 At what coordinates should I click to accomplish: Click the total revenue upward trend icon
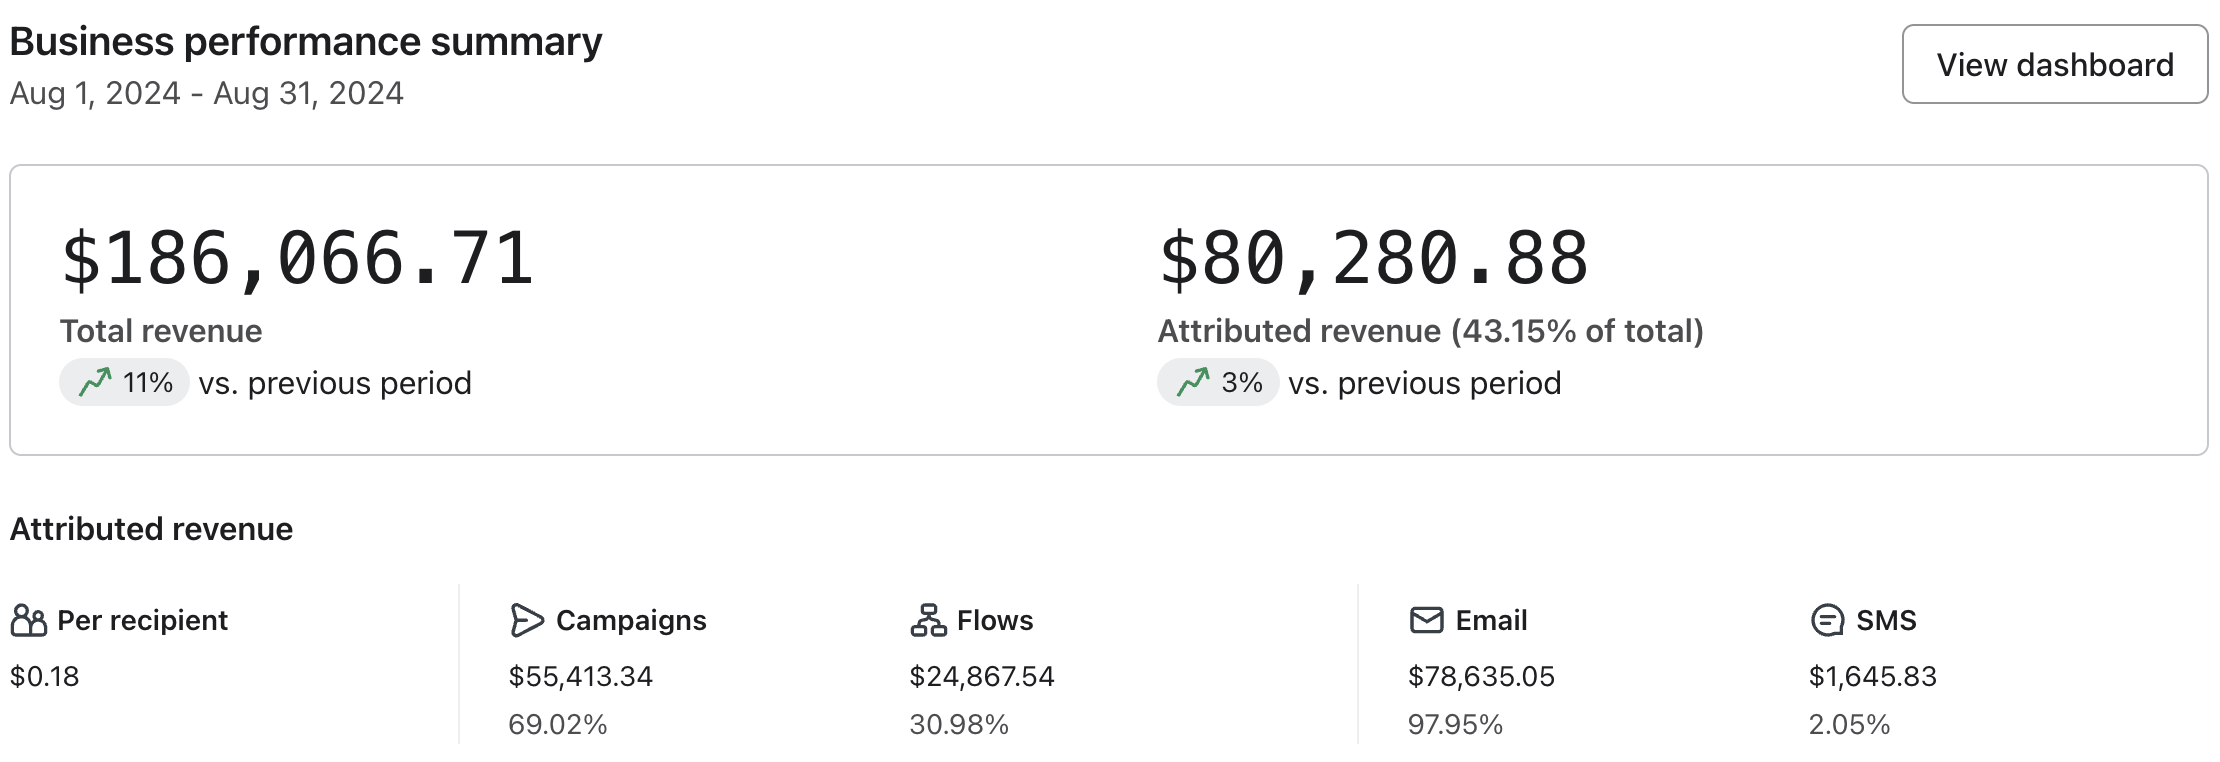95,382
